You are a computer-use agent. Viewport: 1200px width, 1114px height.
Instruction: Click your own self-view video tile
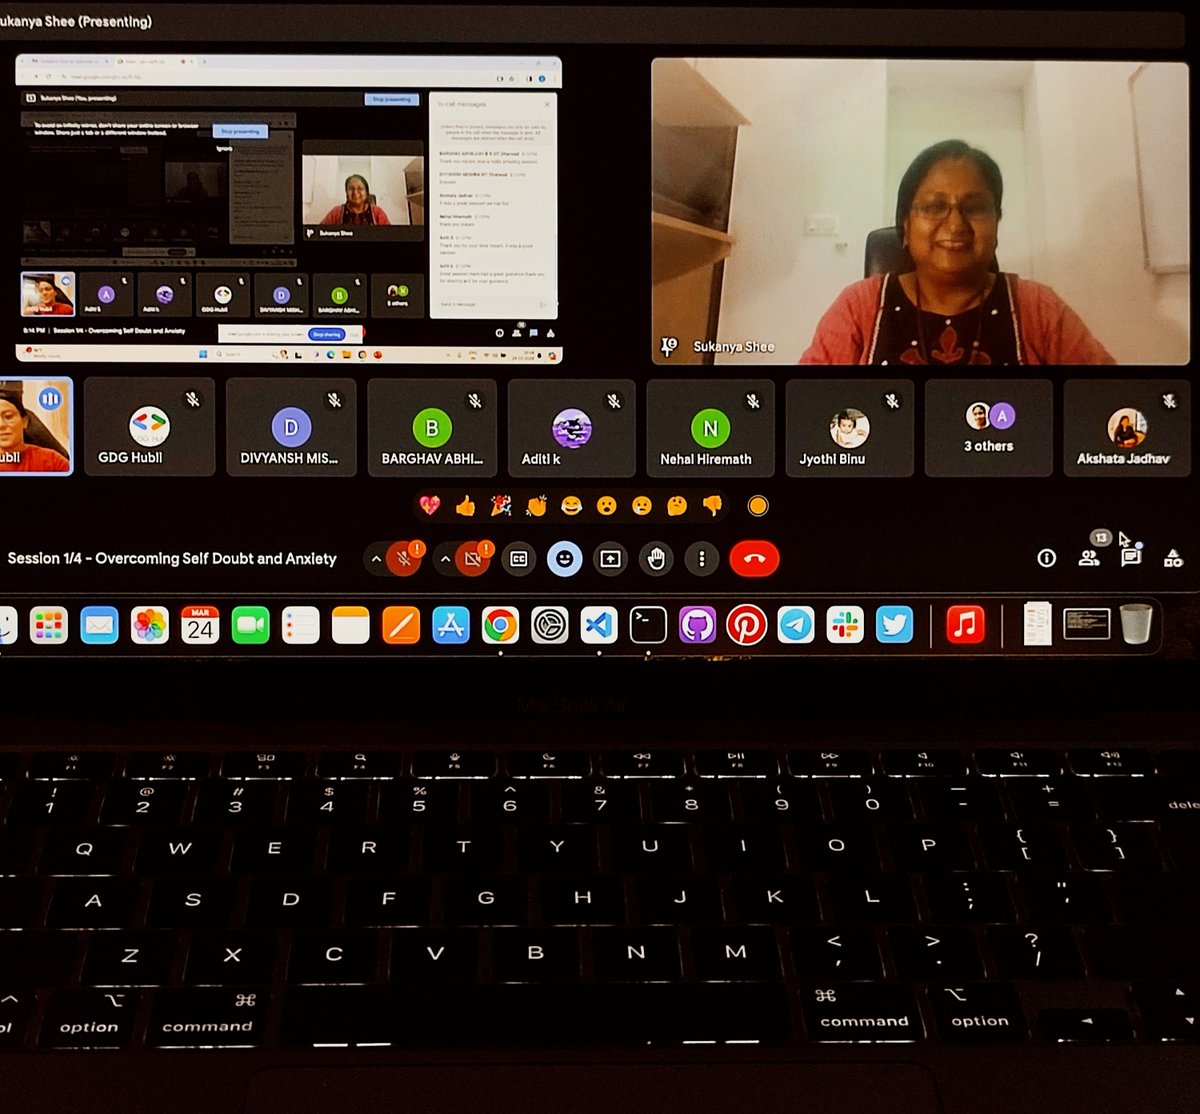click(35, 425)
